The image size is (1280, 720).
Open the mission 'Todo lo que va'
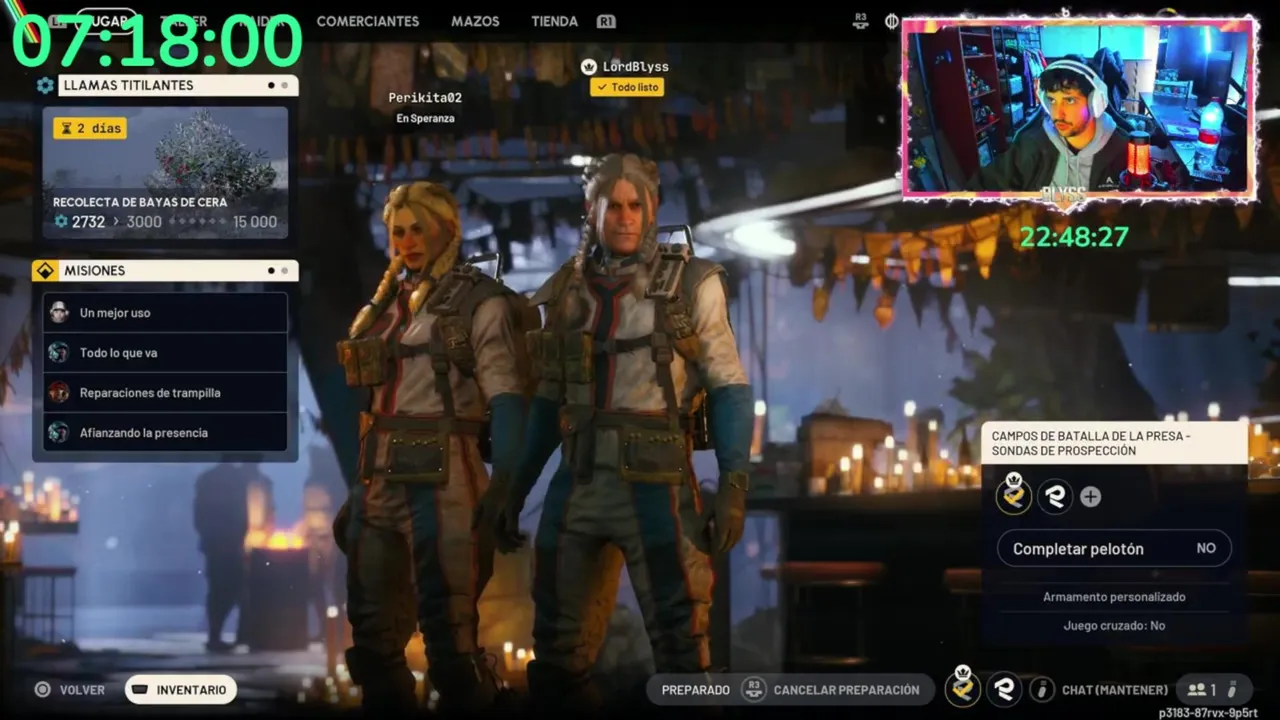(165, 352)
